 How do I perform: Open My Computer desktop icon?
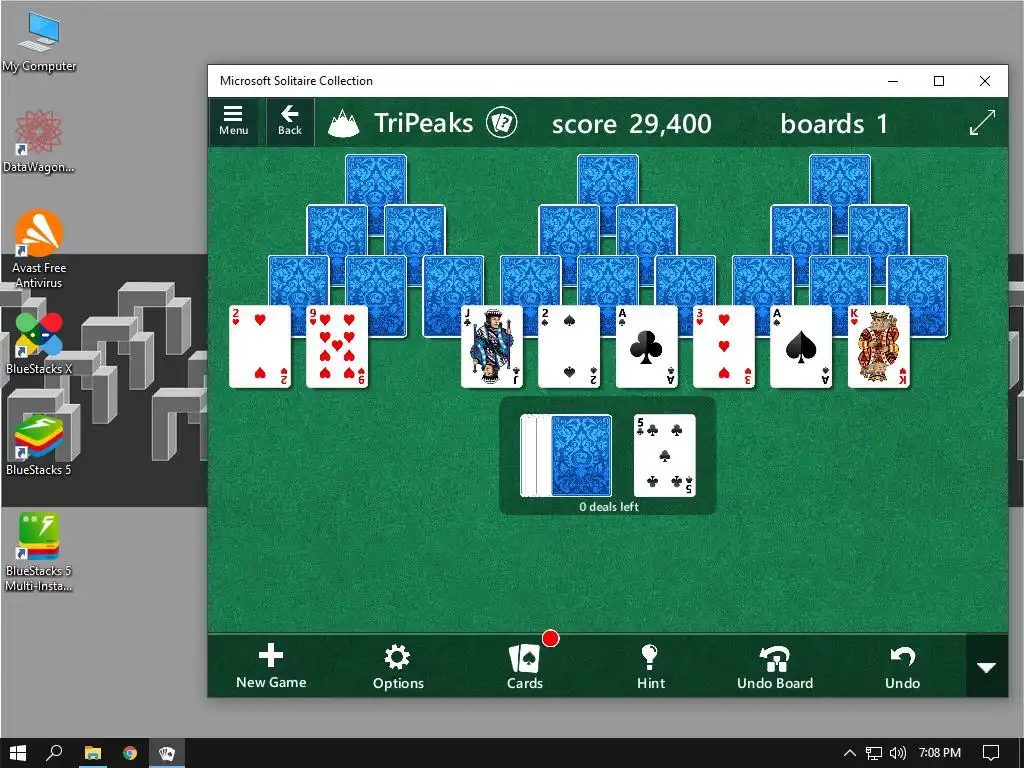point(39,41)
